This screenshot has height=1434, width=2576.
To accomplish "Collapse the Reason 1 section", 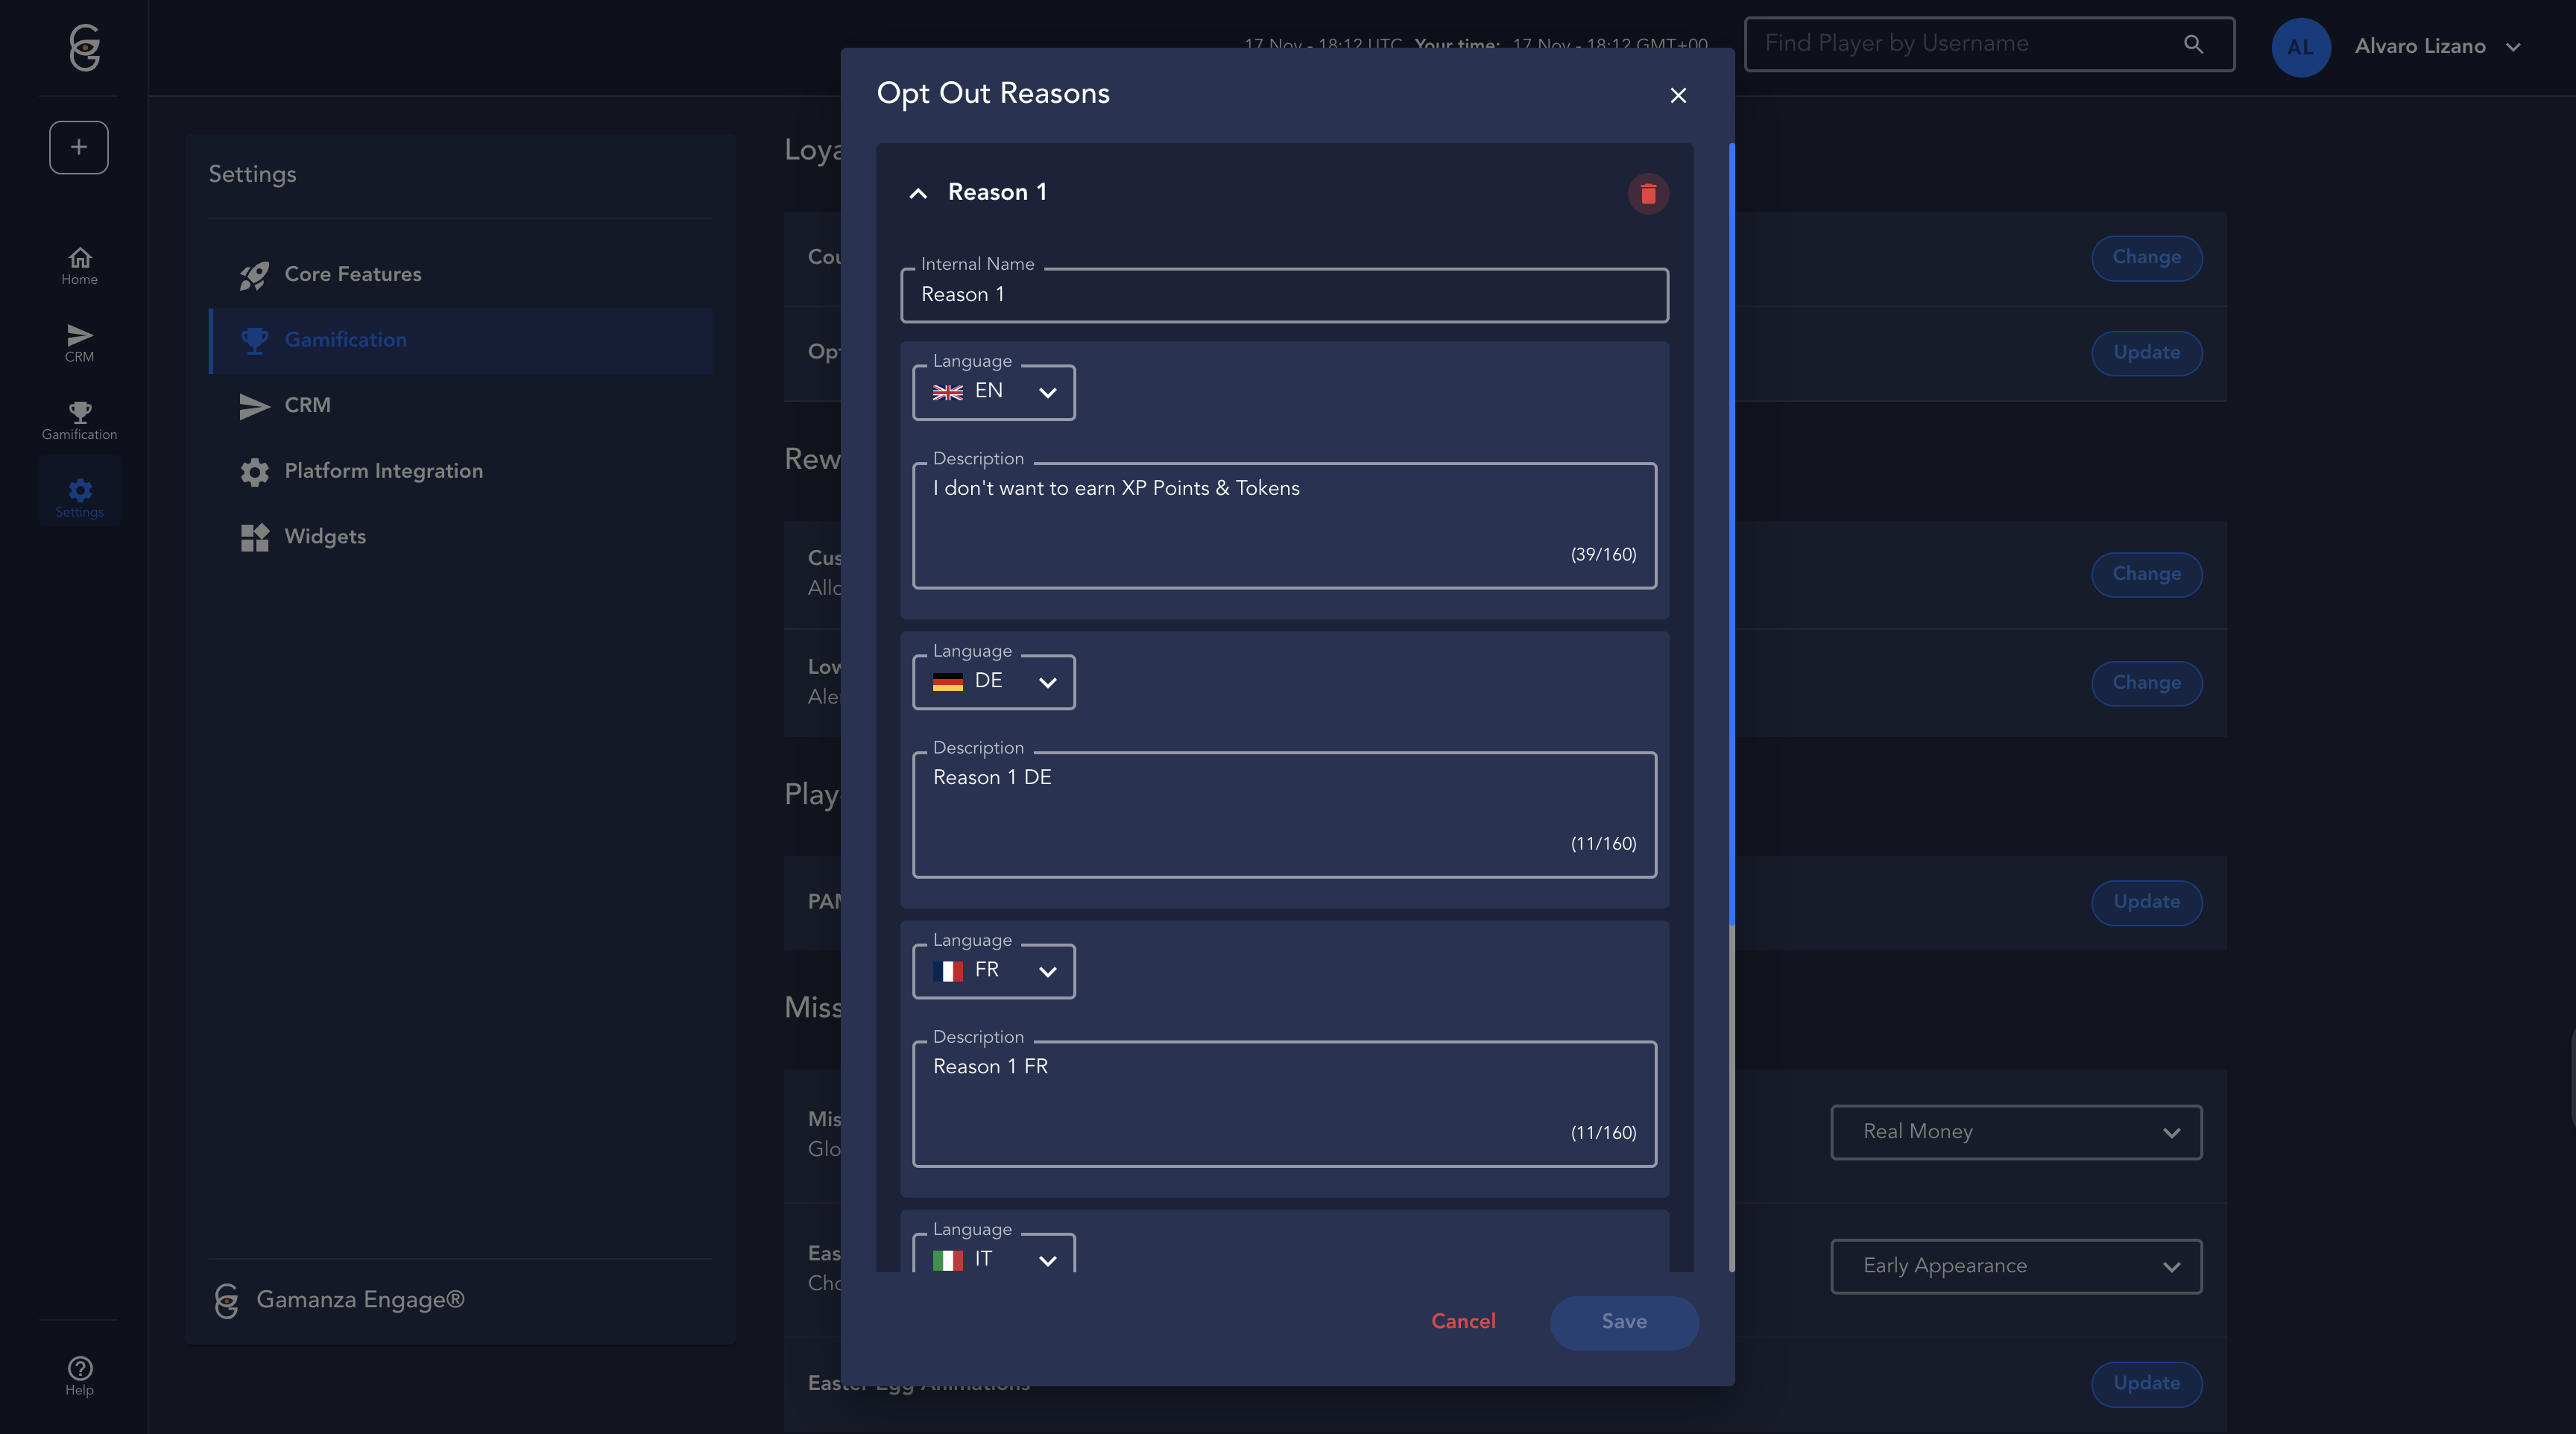I will pos(917,193).
